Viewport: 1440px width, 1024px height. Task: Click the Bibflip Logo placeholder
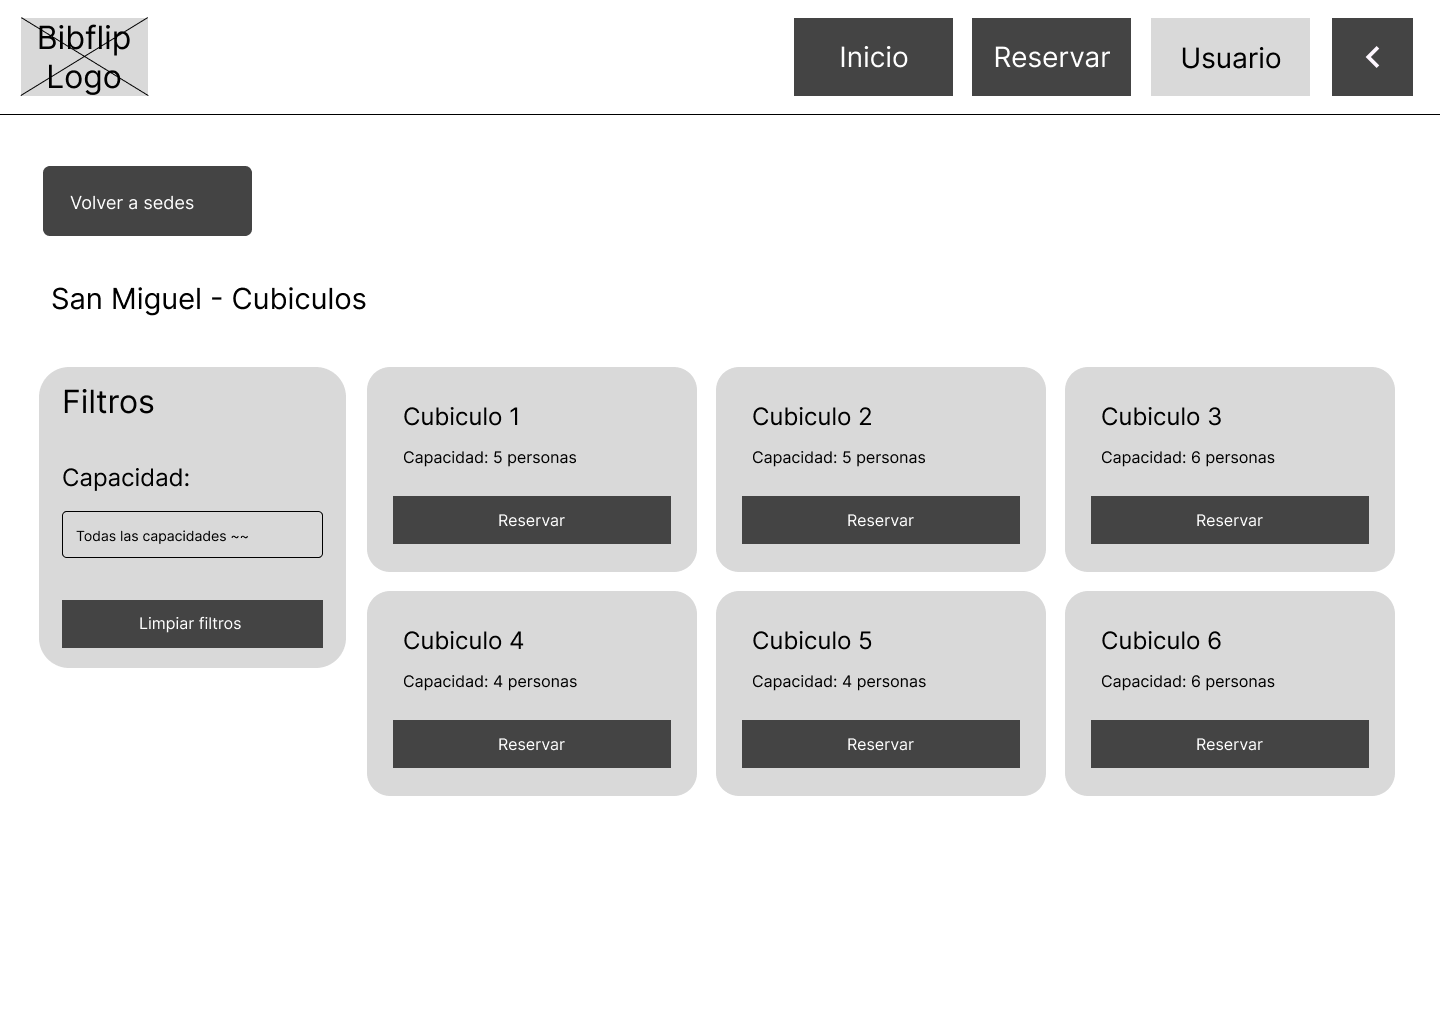(85, 57)
